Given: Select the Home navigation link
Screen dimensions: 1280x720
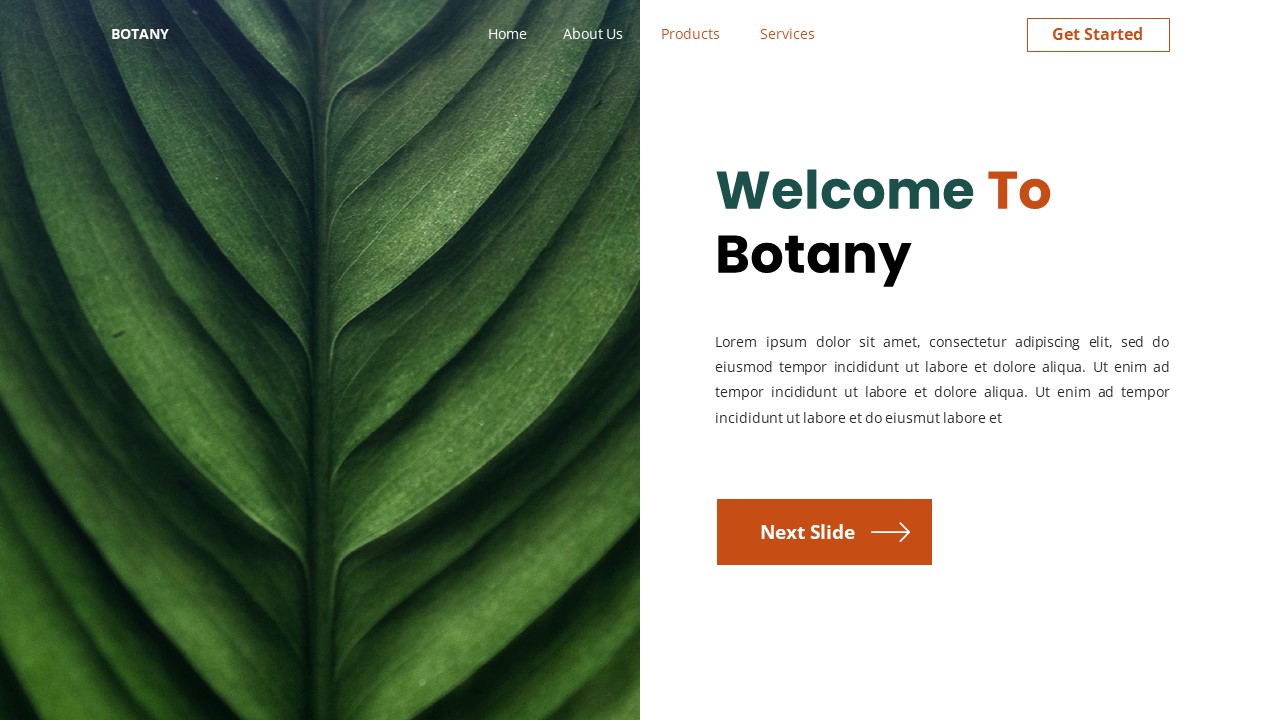Looking at the screenshot, I should point(507,34).
